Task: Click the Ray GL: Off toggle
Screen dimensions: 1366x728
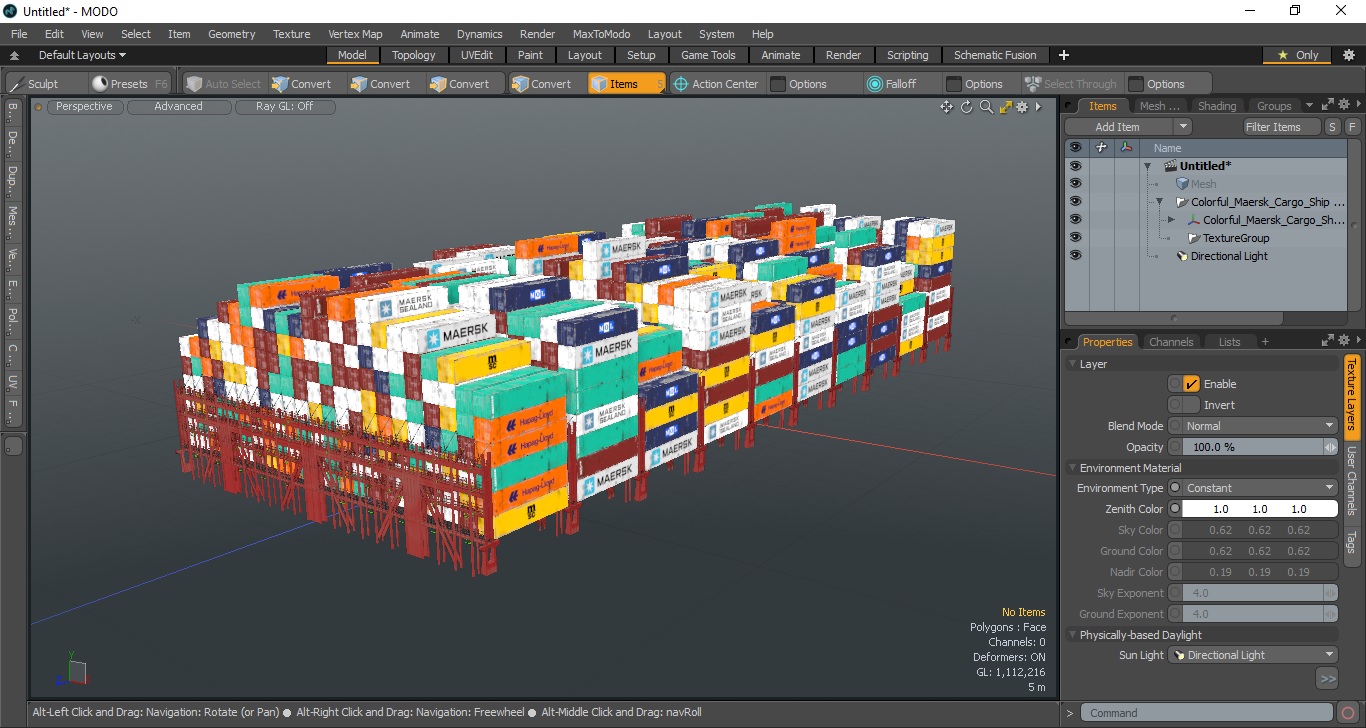Action: pos(284,106)
